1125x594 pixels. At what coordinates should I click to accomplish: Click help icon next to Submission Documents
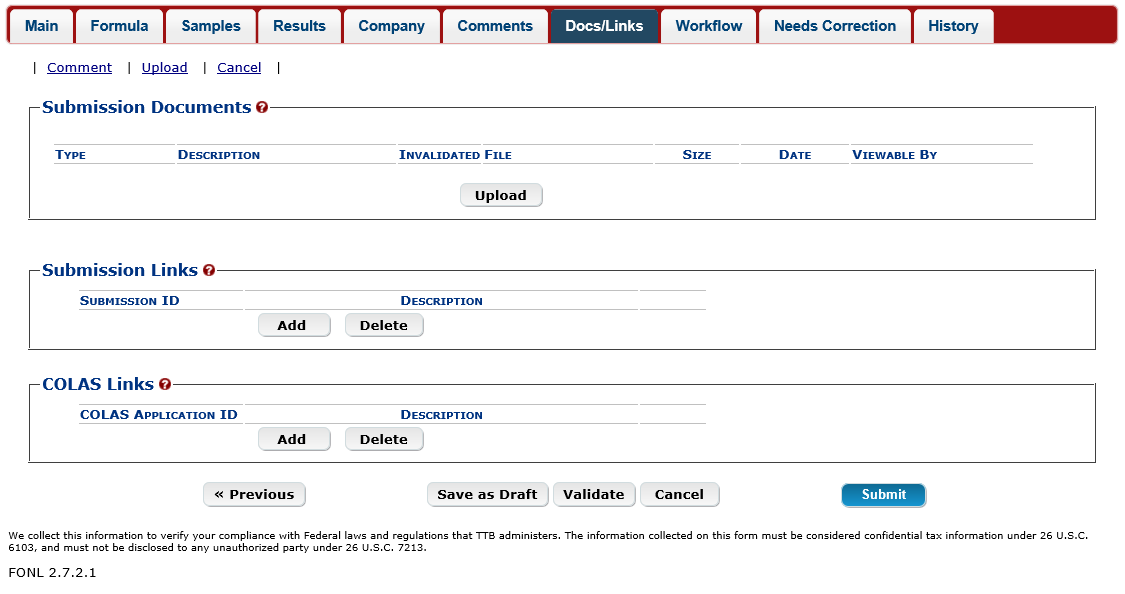(x=262, y=108)
